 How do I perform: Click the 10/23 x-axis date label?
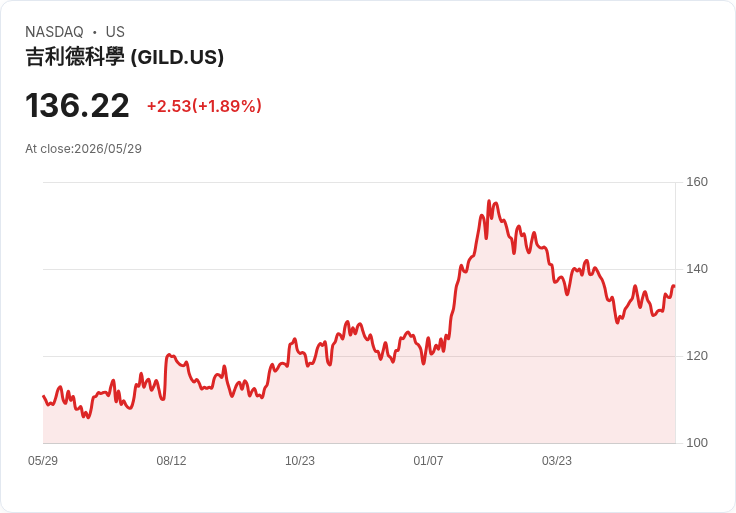(300, 461)
